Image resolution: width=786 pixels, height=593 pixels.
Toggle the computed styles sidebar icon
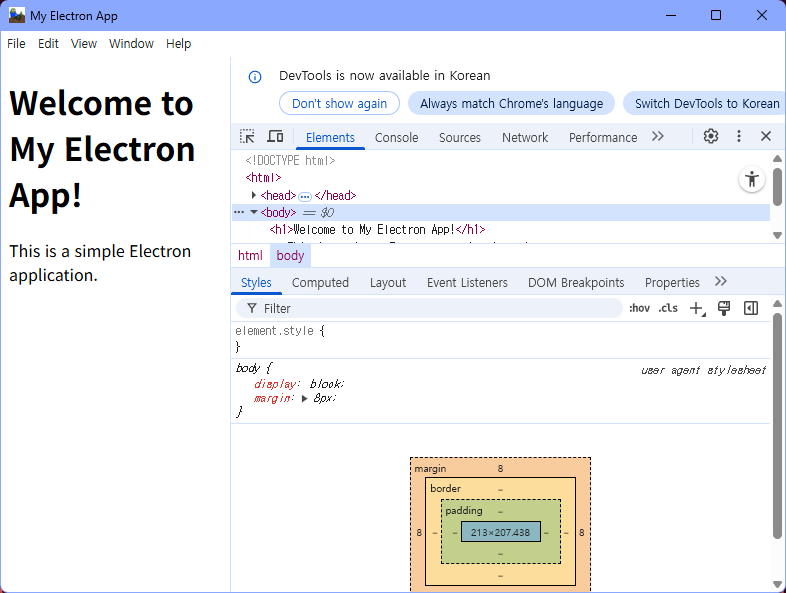751,309
